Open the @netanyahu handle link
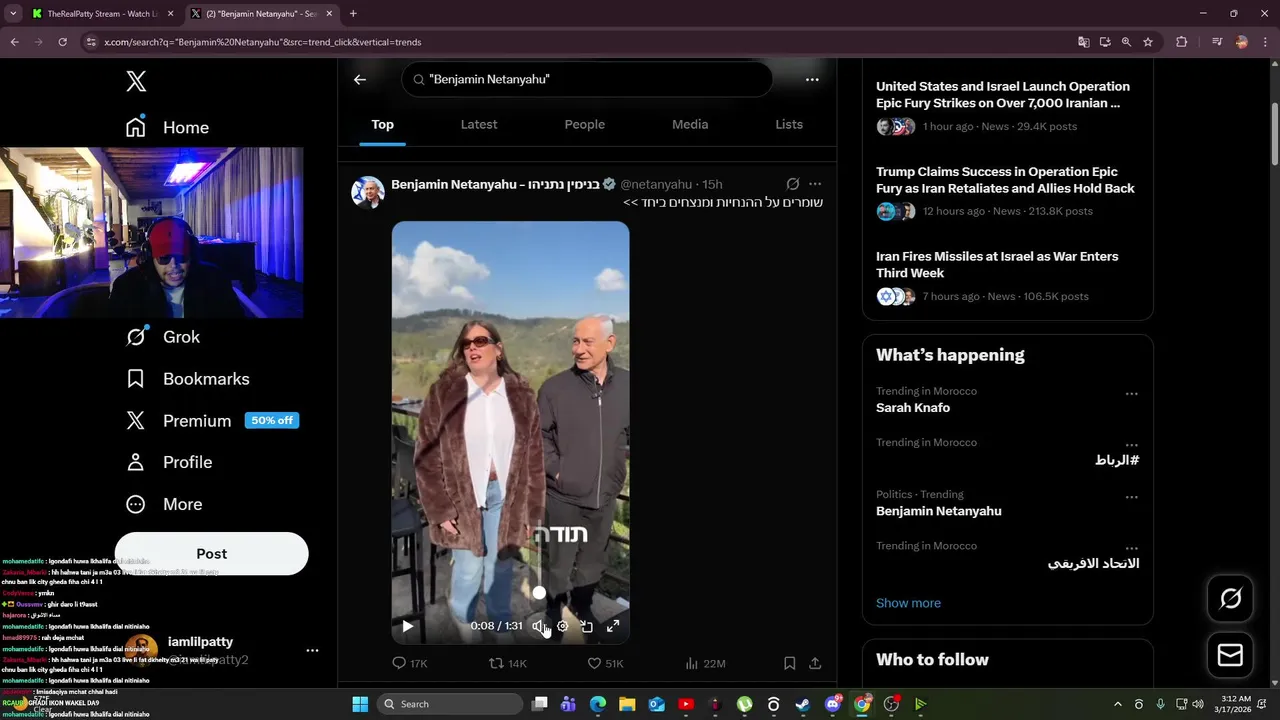The image size is (1280, 720). tap(656, 184)
